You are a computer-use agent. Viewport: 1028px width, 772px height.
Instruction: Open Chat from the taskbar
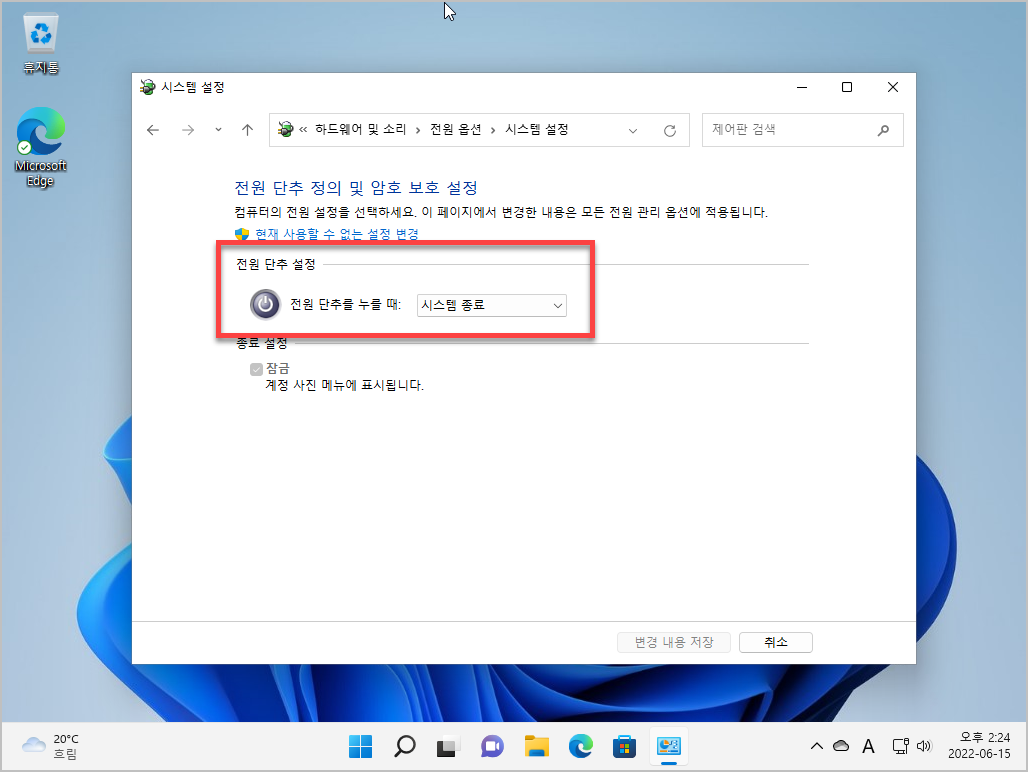tap(492, 746)
